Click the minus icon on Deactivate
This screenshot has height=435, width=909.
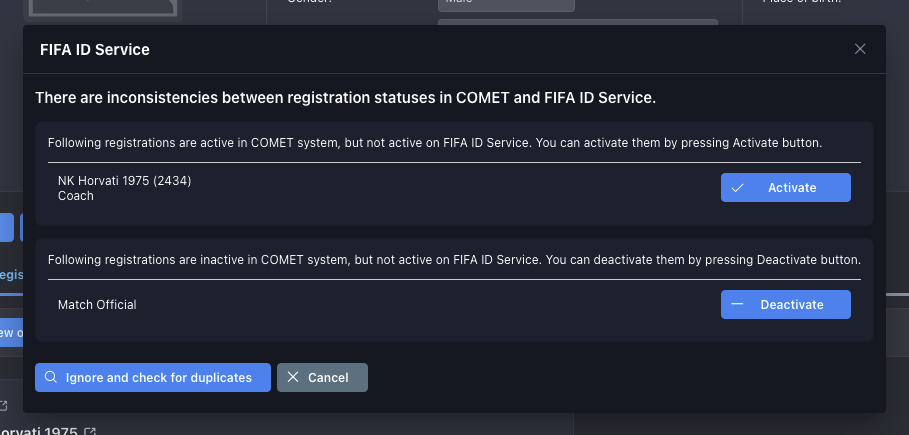[737, 305]
